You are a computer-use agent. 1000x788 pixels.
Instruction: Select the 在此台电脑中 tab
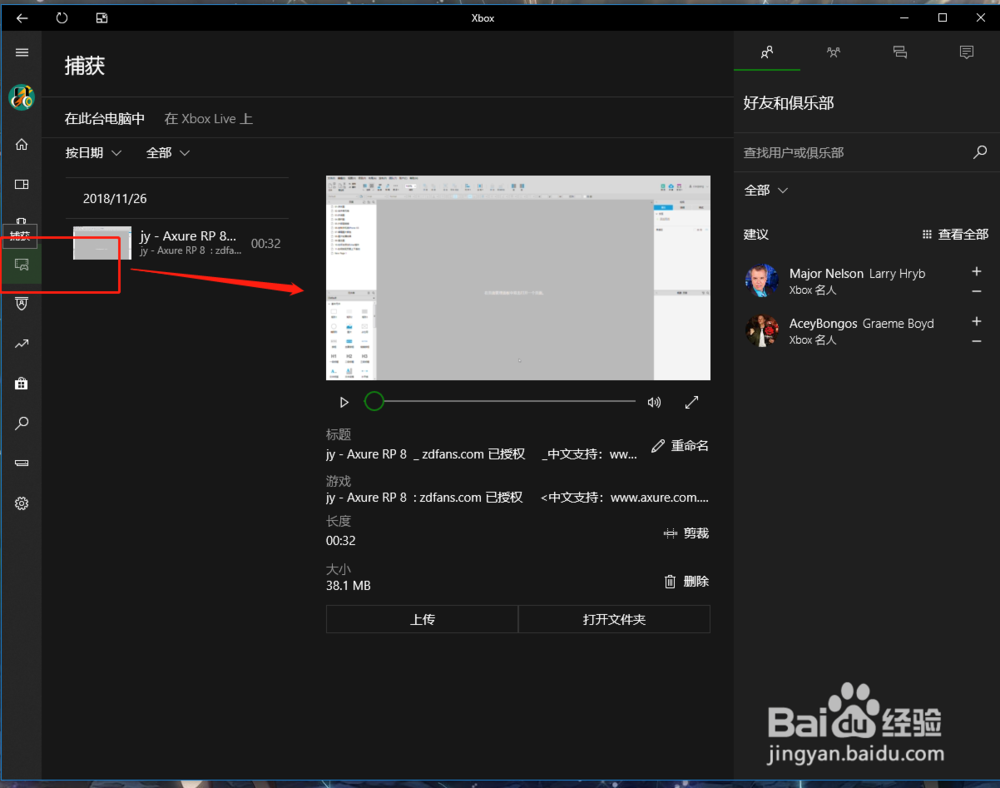coord(105,119)
